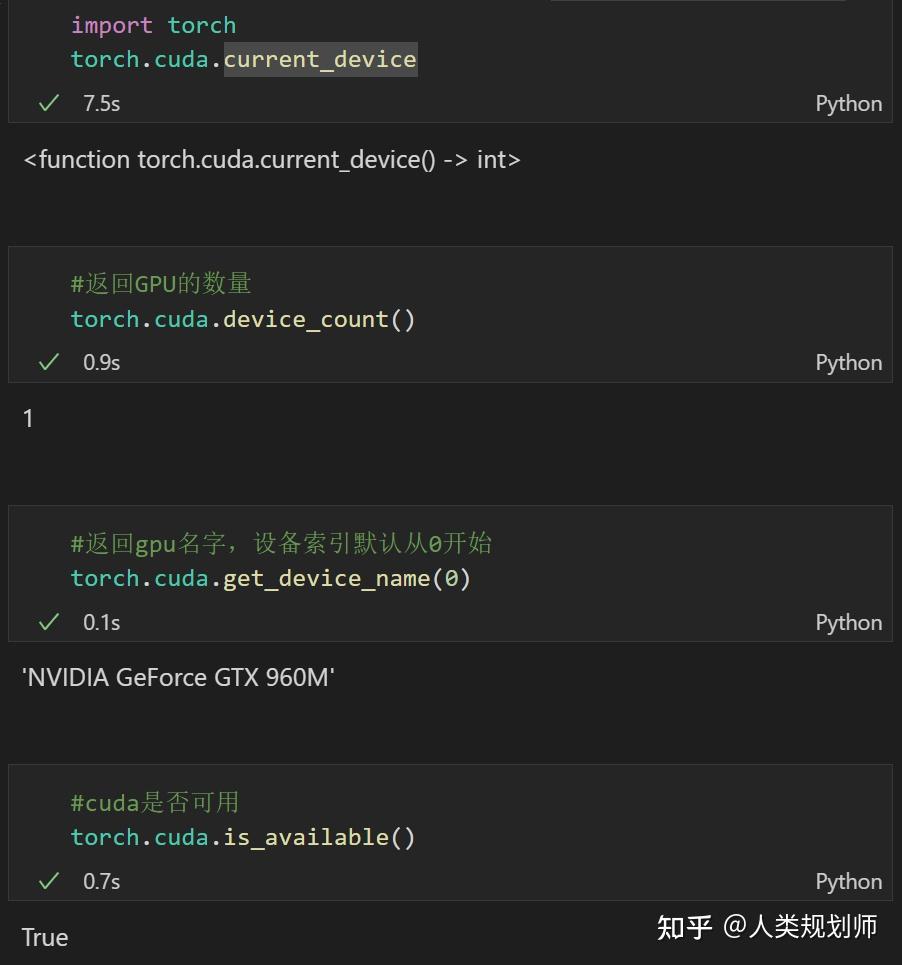Click the torch.cuda.is_available() code line
Screen dimensions: 902x965
[x=243, y=837]
